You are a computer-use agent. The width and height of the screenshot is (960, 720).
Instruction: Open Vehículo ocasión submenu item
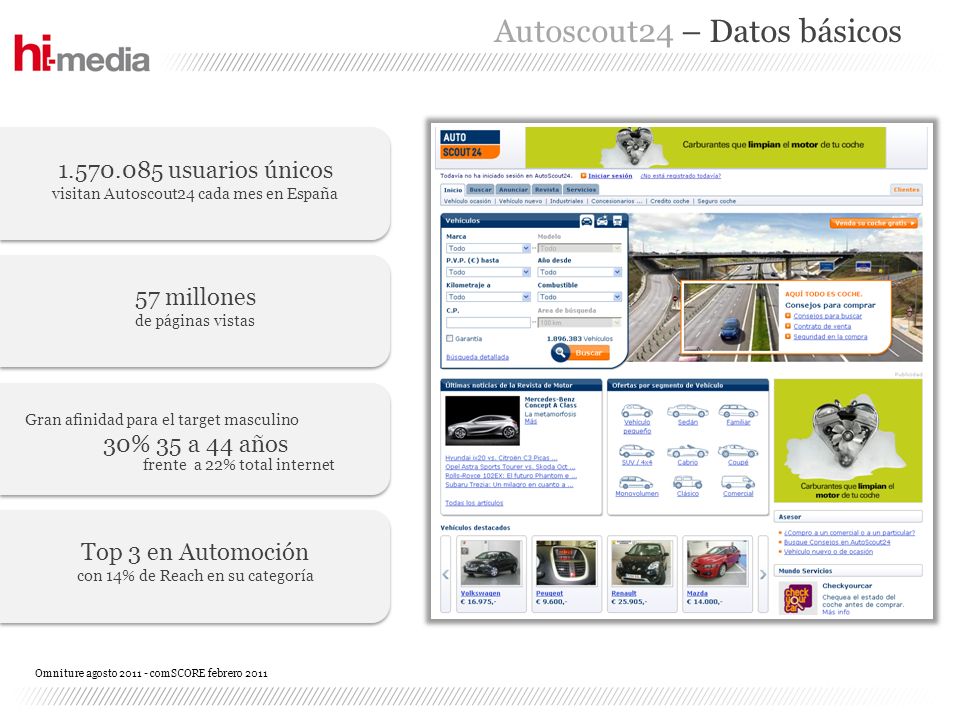coord(467,201)
